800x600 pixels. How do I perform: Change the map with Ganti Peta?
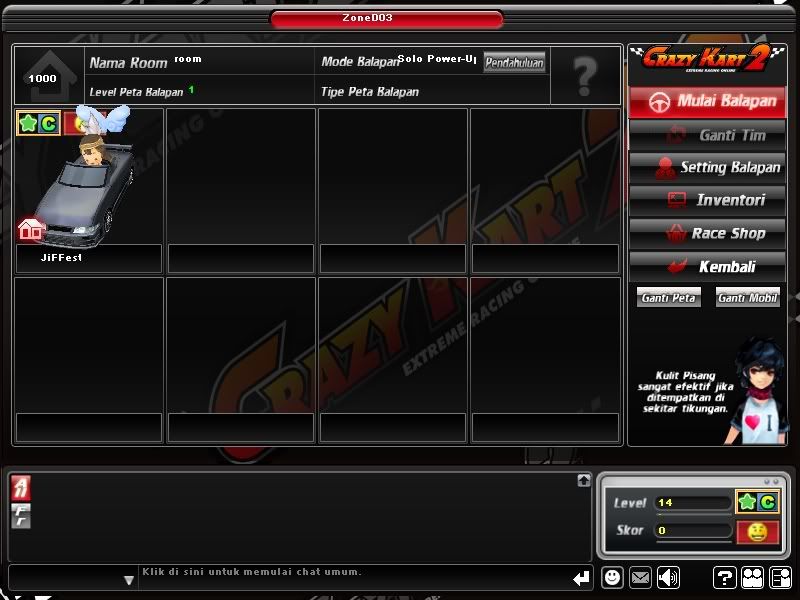pos(668,297)
